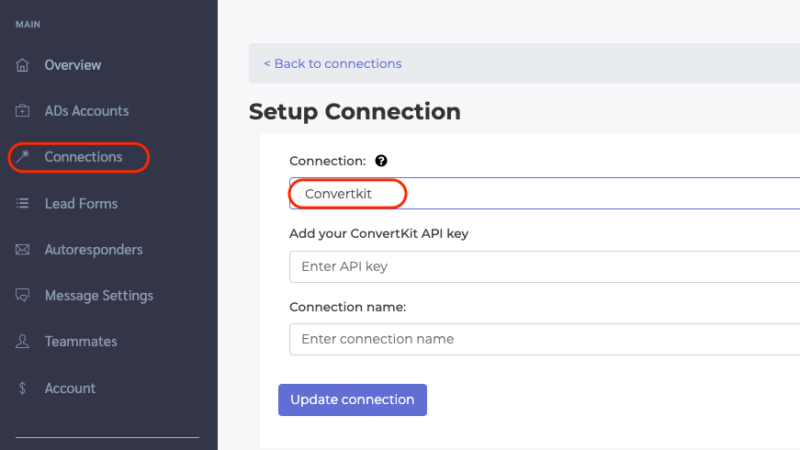Click the Message Settings chat bubble icon

click(22, 295)
